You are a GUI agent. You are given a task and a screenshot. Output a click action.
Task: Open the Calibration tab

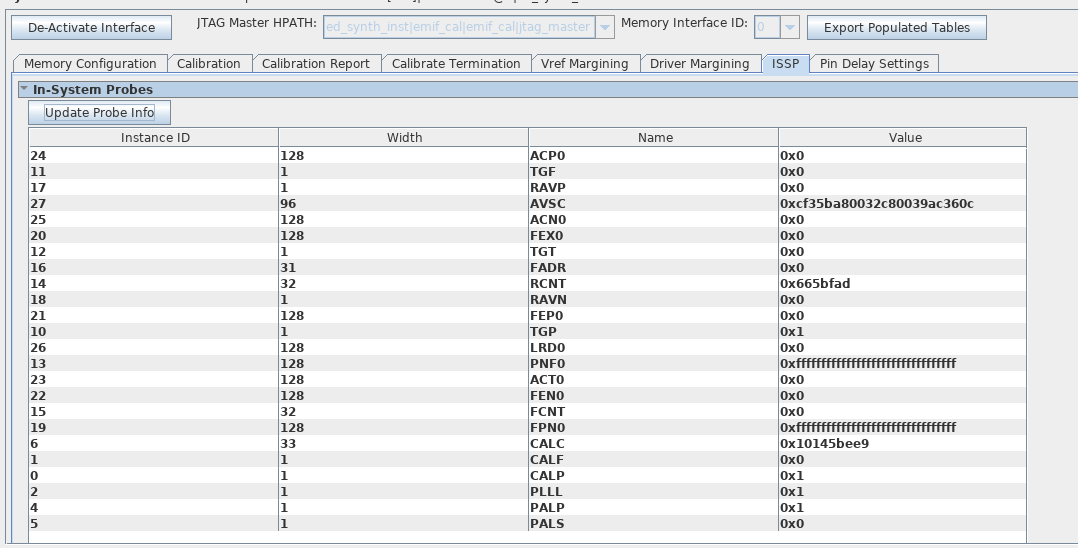point(208,64)
